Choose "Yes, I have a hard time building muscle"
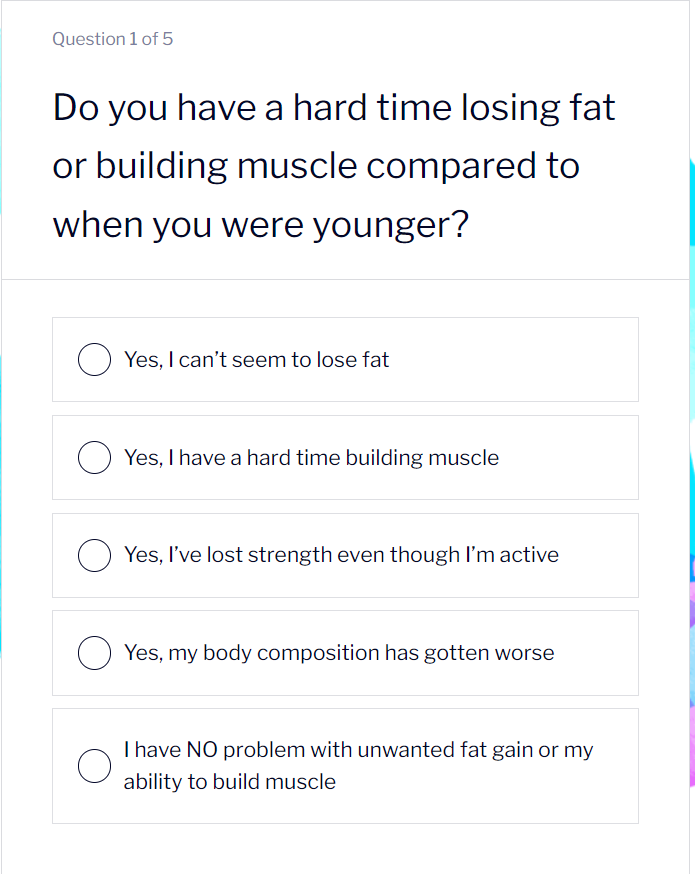Viewport: 695px width, 877px height. [x=94, y=457]
